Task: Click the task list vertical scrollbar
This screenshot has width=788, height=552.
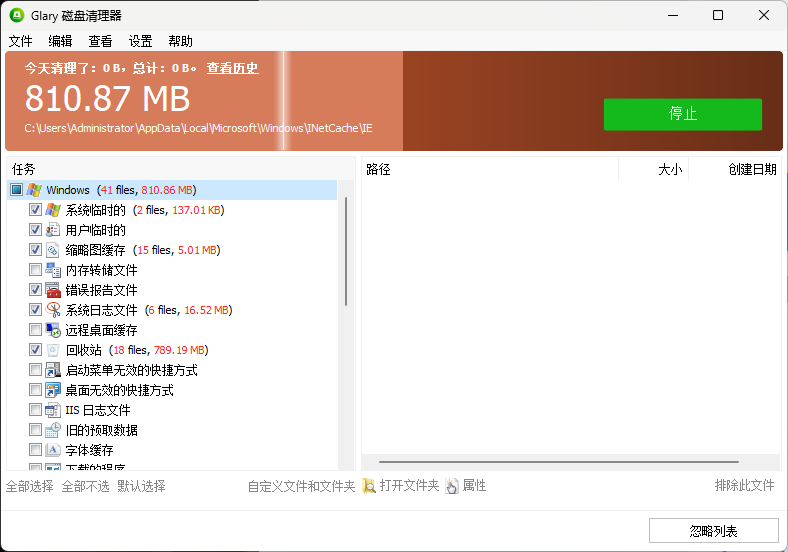Action: pyautogui.click(x=346, y=251)
